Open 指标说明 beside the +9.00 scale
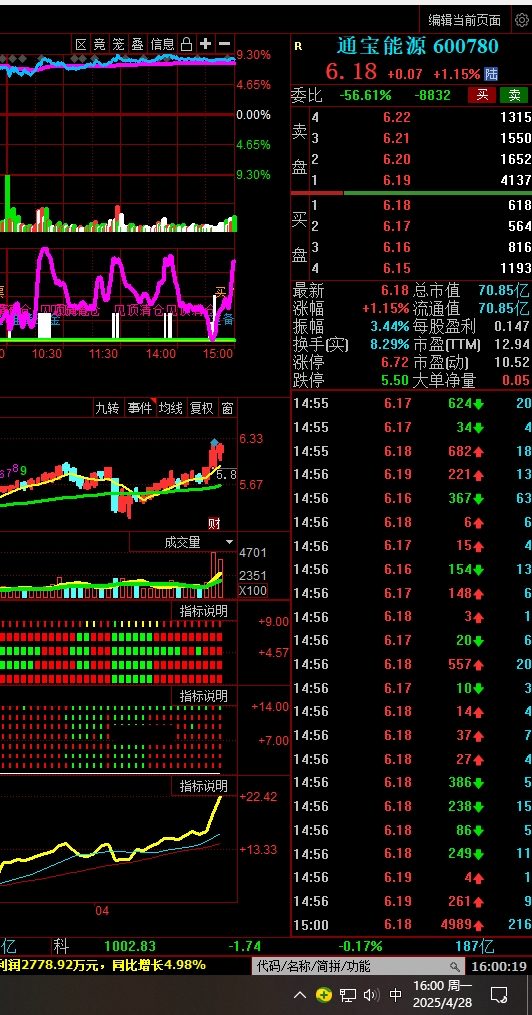532x1015 pixels. (x=203, y=610)
